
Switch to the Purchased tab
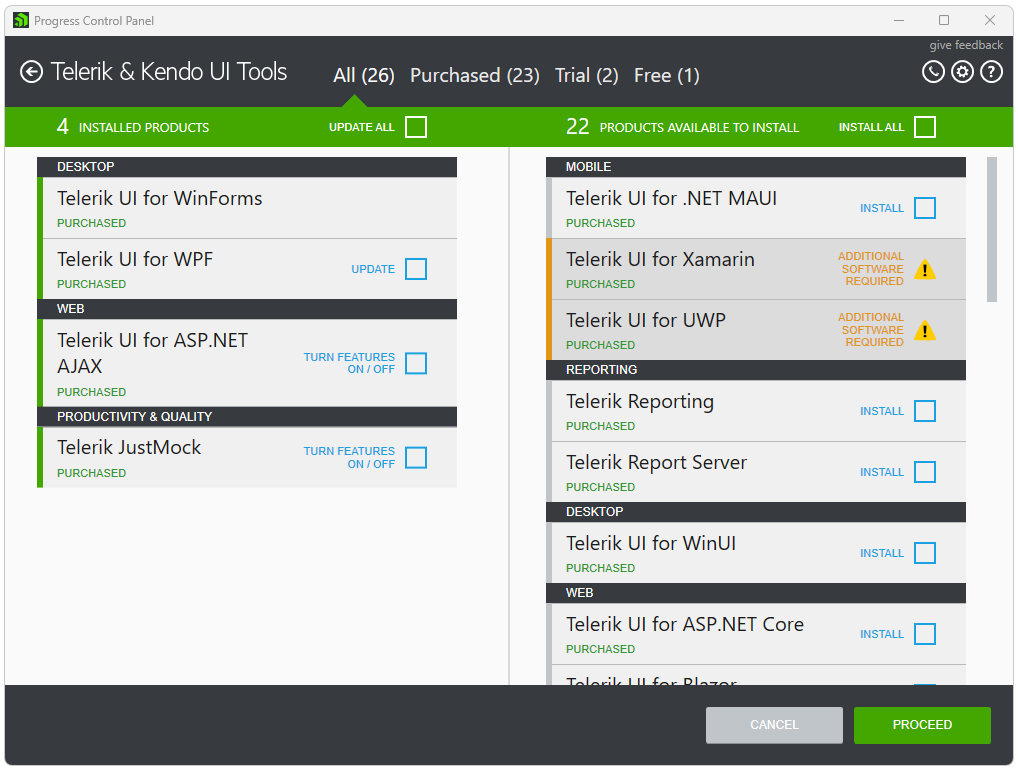(x=475, y=75)
